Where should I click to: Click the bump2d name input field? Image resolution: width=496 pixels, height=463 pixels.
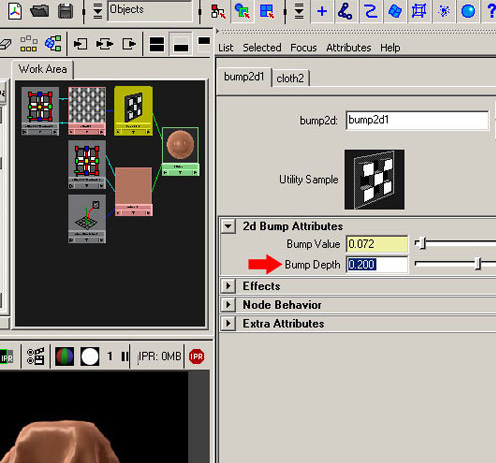point(417,120)
